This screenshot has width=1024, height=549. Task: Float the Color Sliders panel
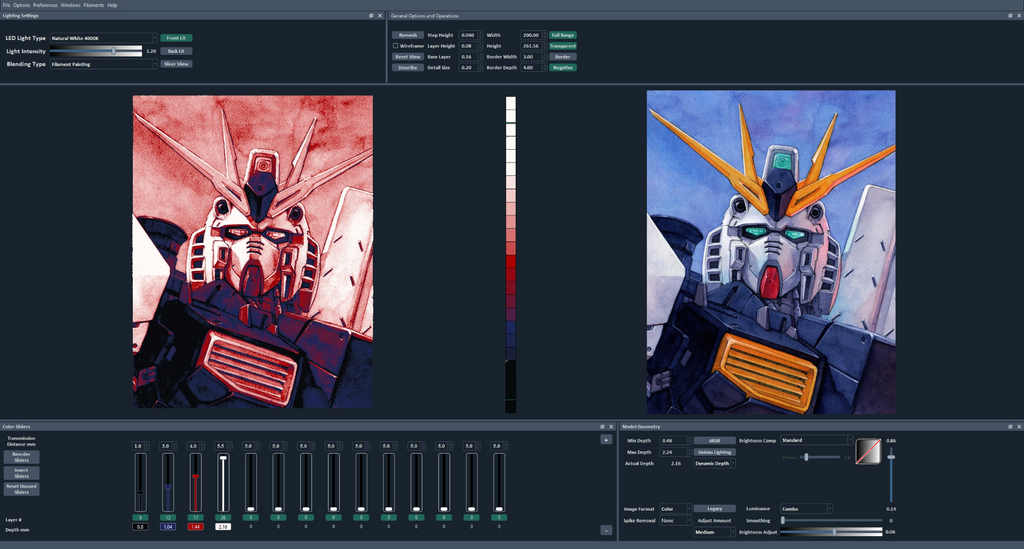(602, 426)
